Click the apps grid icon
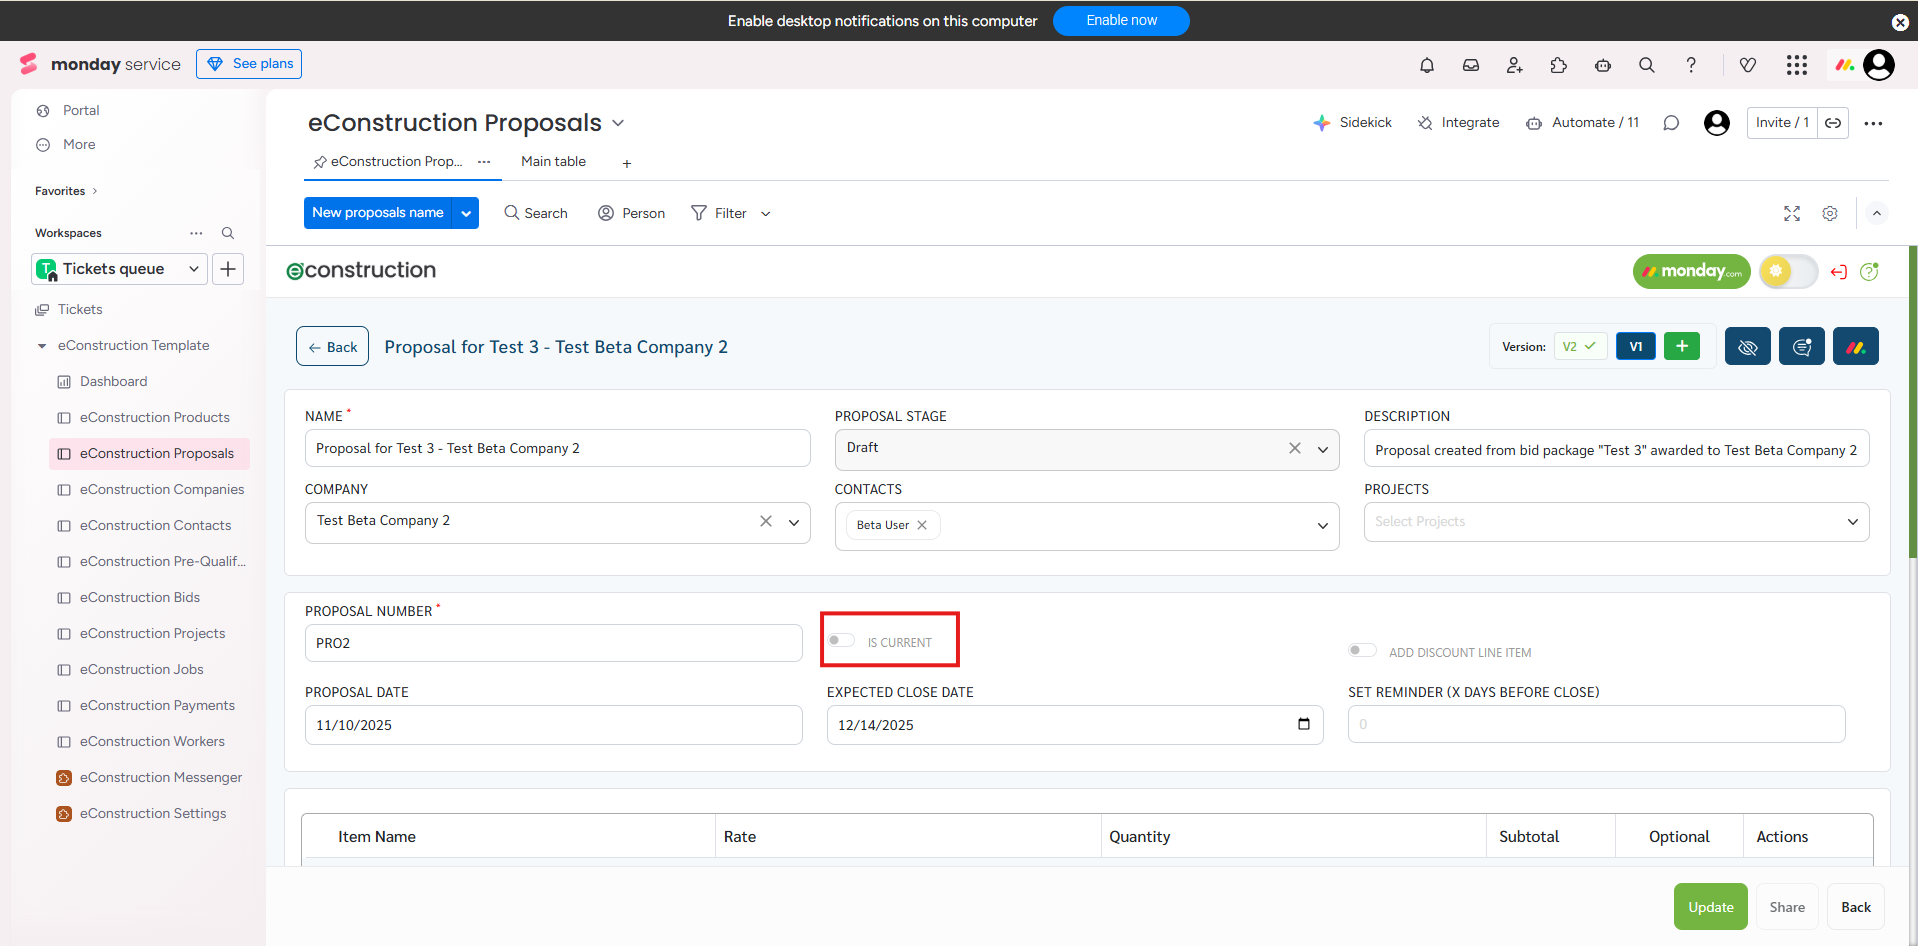The height and width of the screenshot is (946, 1918). 1797,65
